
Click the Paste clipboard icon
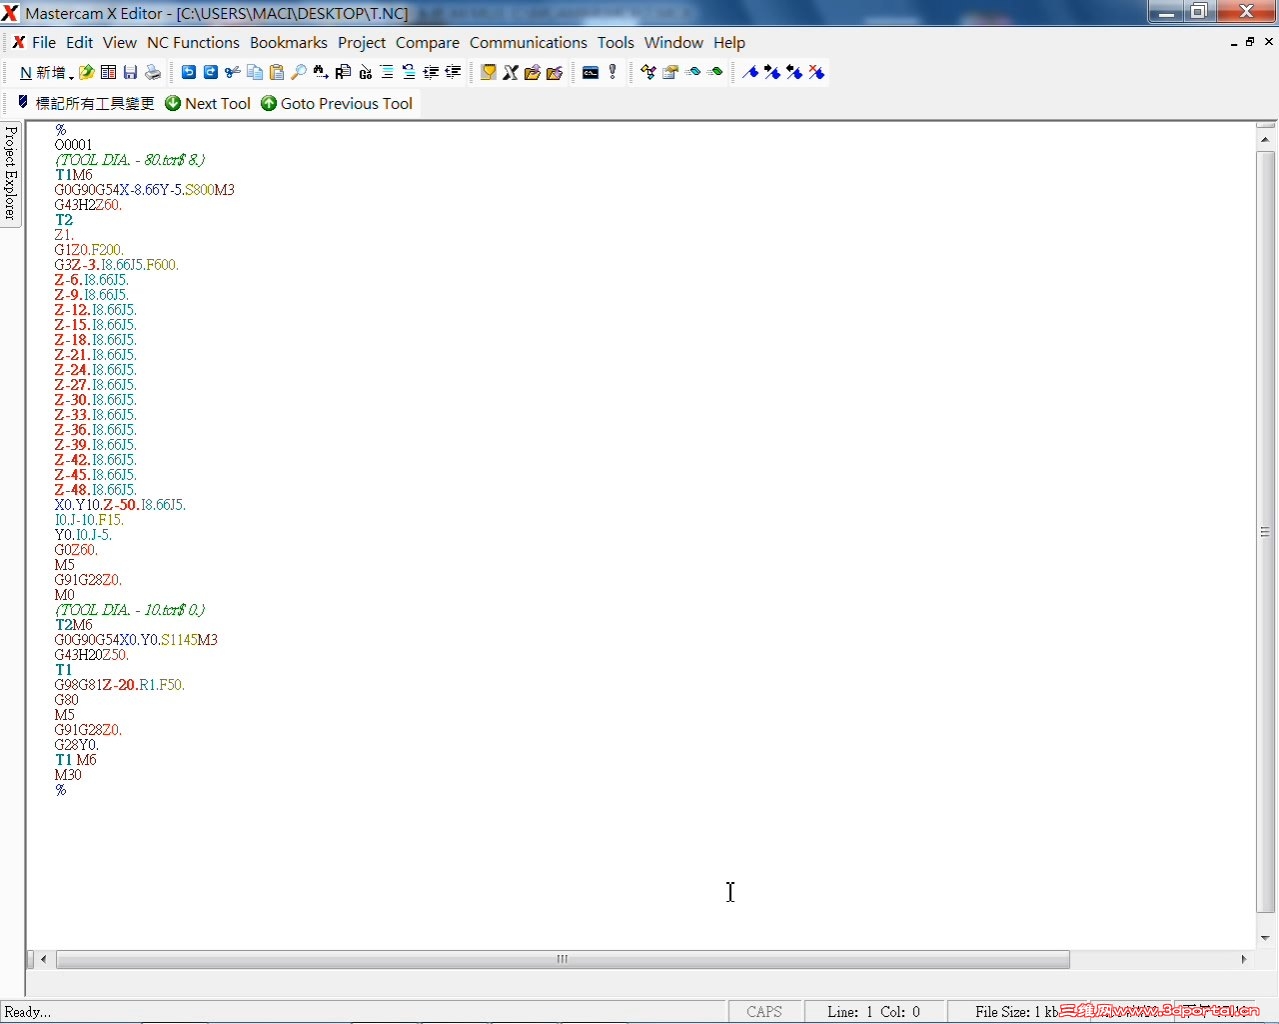(x=276, y=72)
